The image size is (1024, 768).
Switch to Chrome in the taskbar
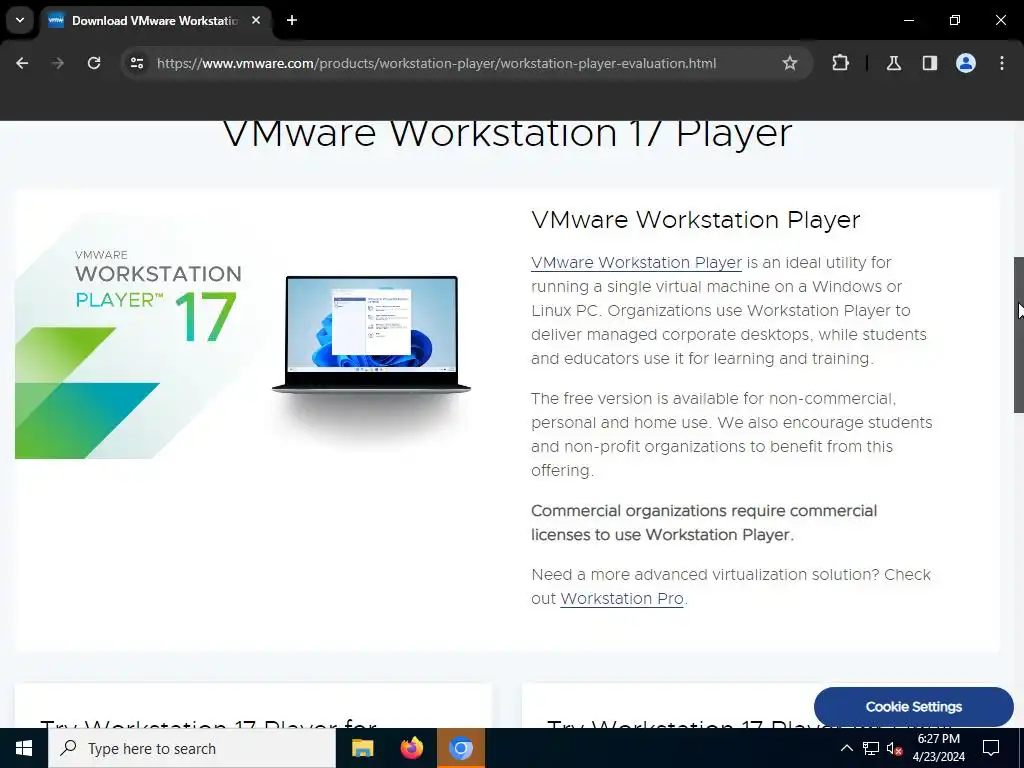461,748
